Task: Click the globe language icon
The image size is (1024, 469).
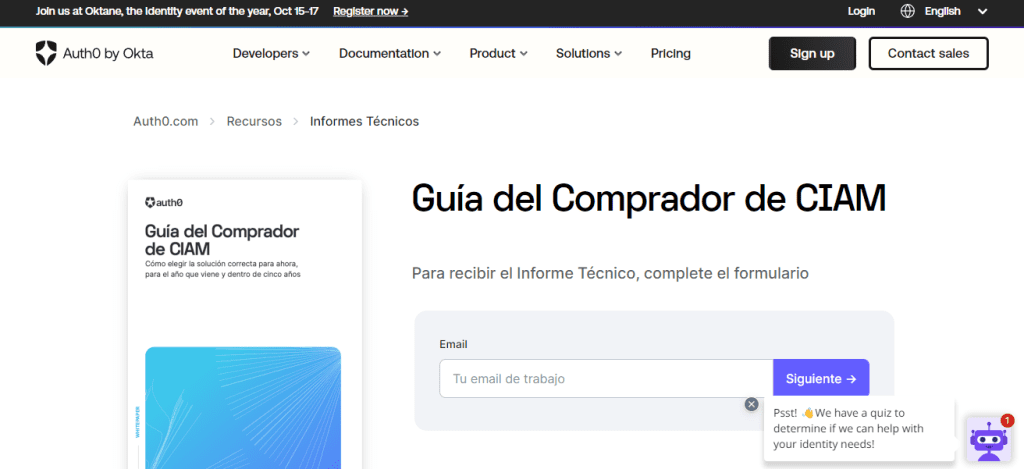Action: [x=907, y=11]
